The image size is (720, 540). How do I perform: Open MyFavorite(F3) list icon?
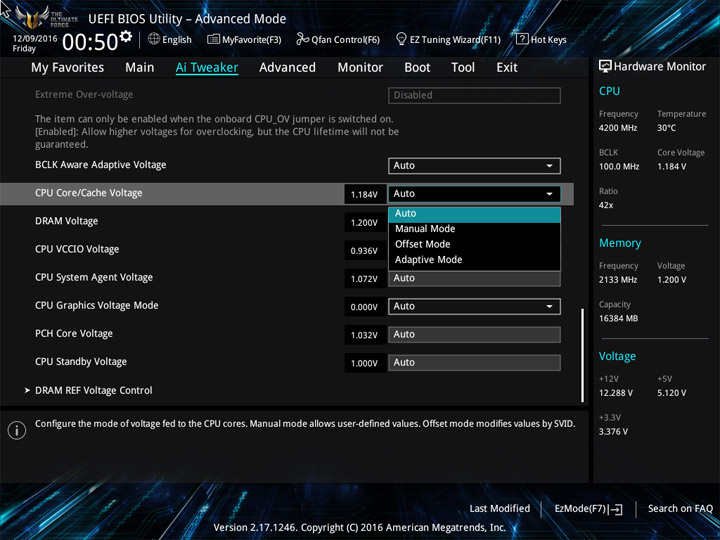click(213, 39)
